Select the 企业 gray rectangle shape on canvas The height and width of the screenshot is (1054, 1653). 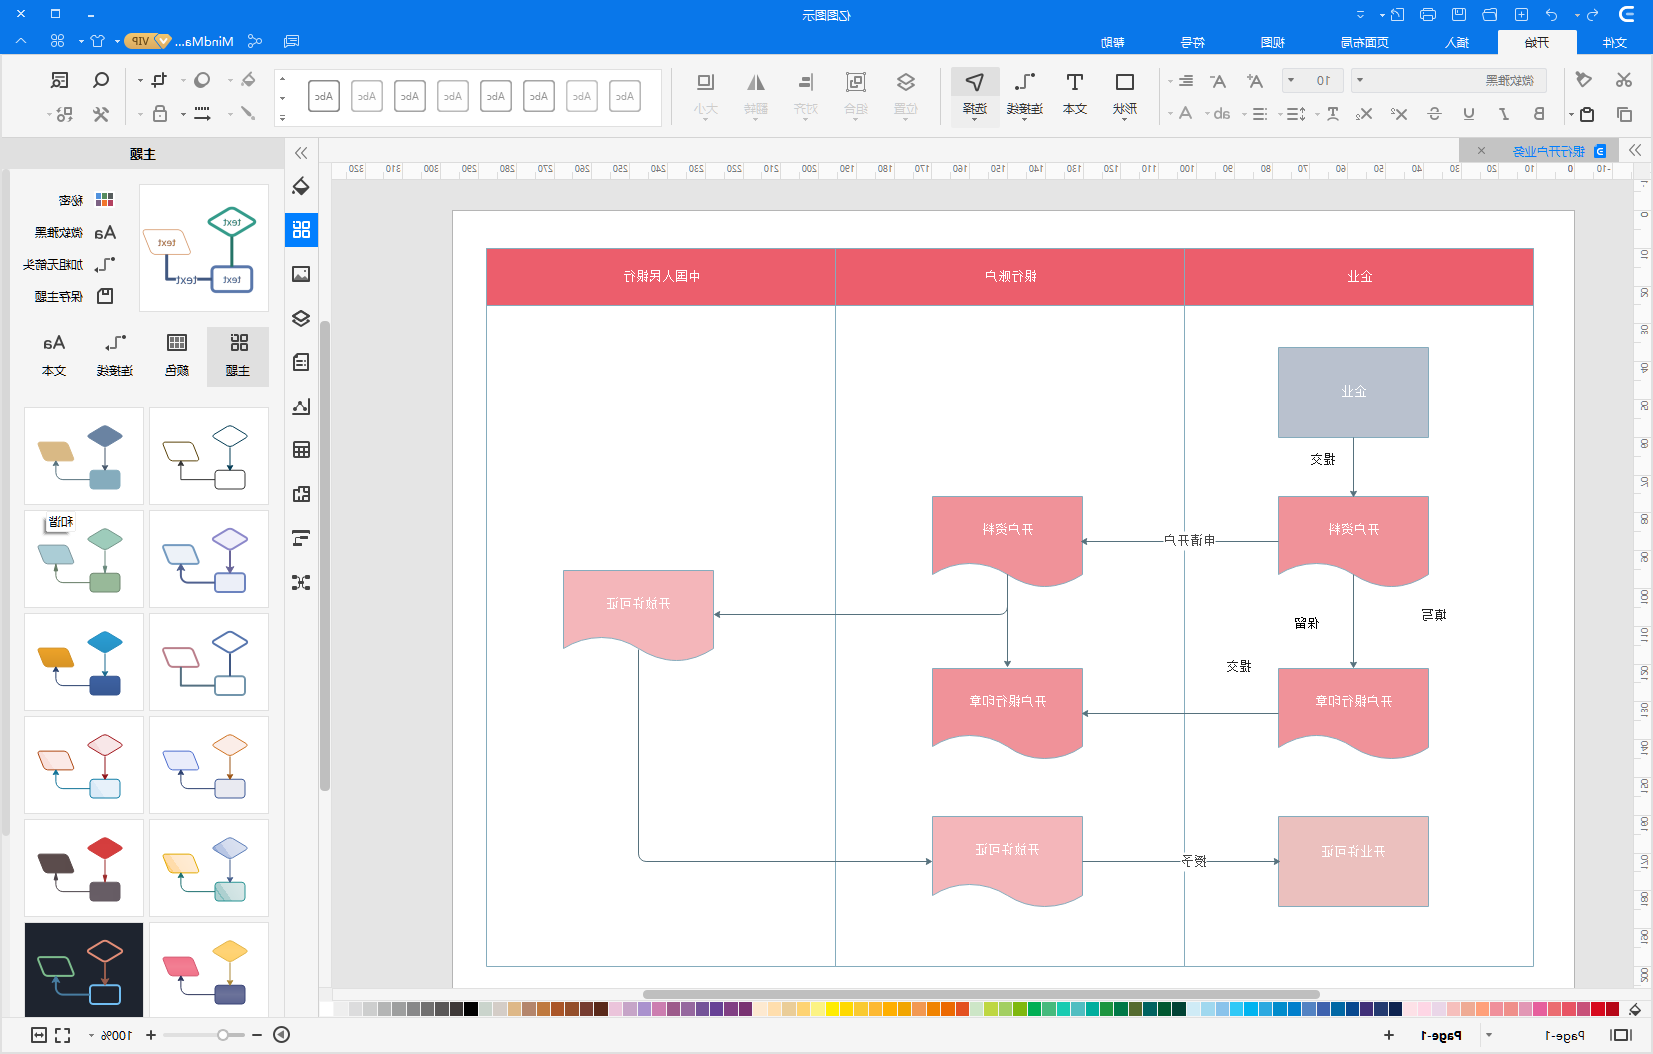[1353, 392]
